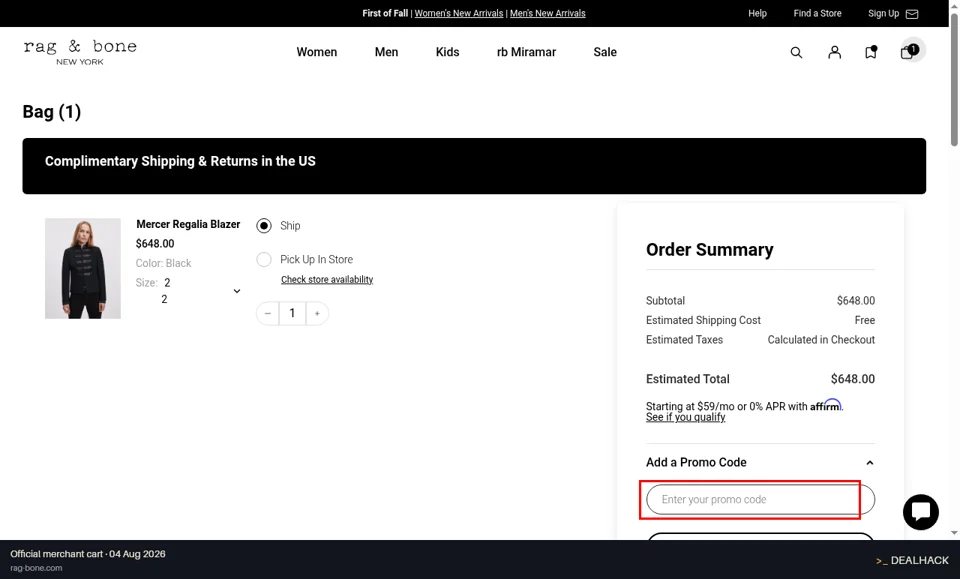Click the Order Summary heading
This screenshot has width=960, height=579.
(710, 250)
